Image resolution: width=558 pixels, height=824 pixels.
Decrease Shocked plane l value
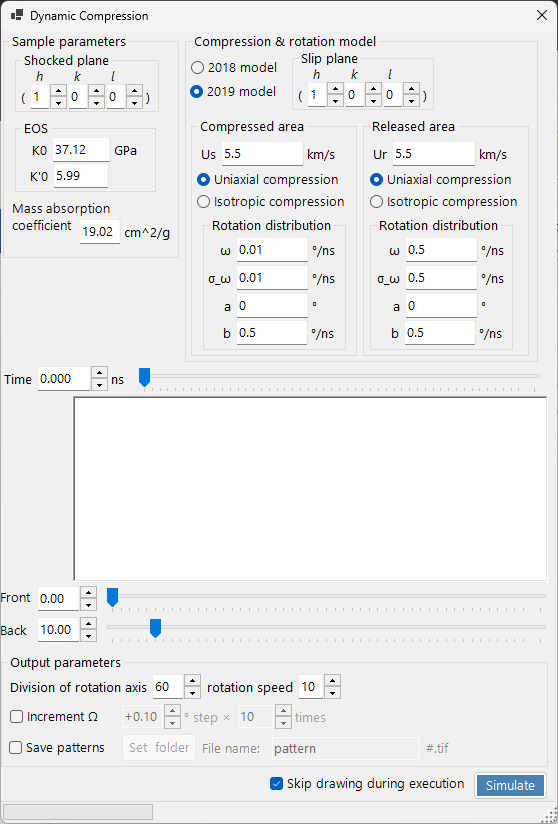(x=135, y=102)
